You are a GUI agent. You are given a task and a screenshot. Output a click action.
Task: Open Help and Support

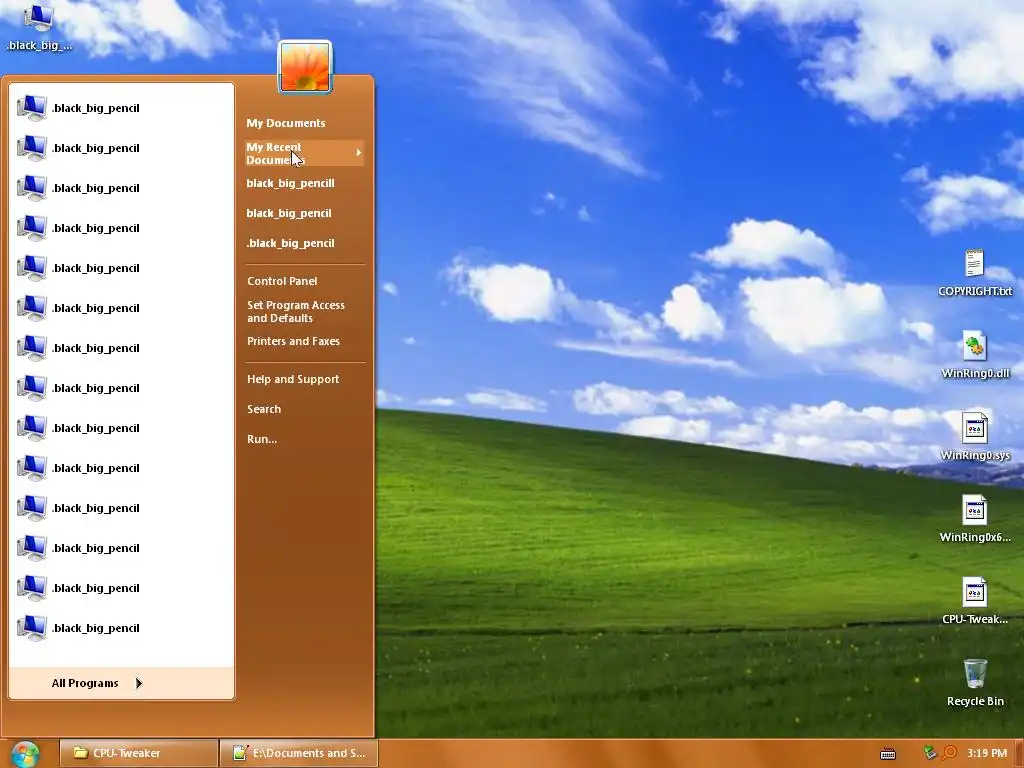[x=293, y=379]
